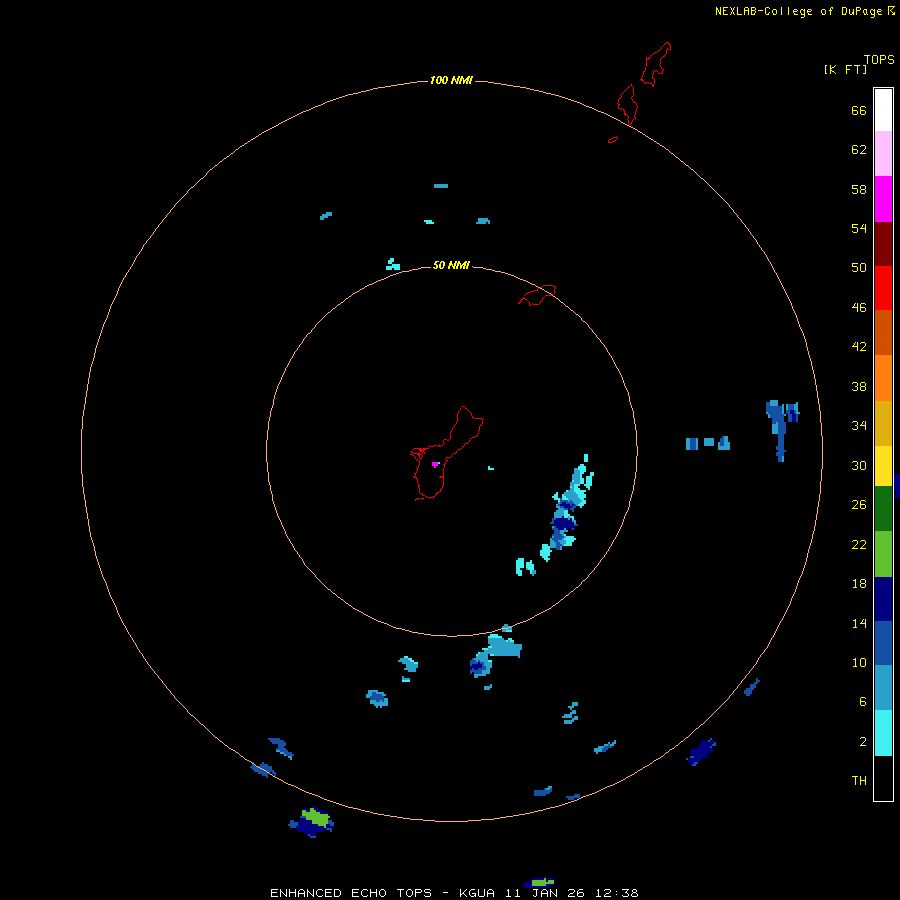This screenshot has width=900, height=900.
Task: Click the 26 legend value
Action: (x=859, y=505)
